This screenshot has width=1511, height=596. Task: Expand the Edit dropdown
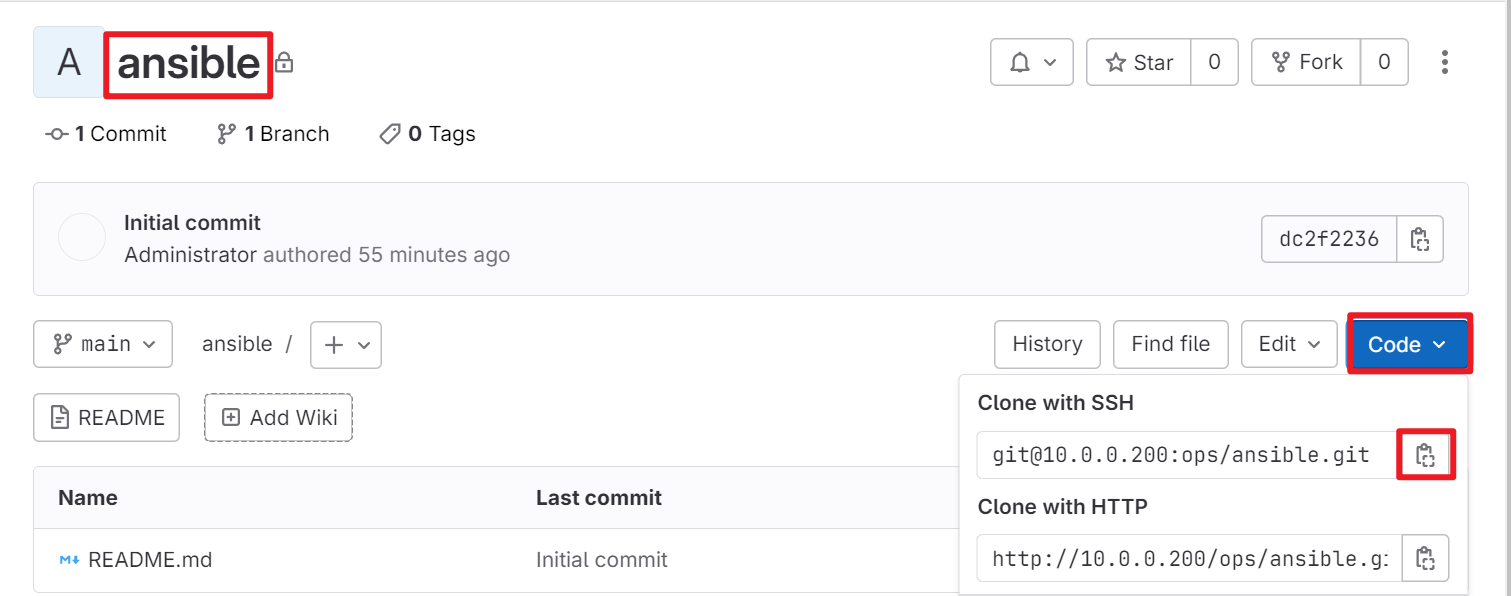coord(1289,344)
